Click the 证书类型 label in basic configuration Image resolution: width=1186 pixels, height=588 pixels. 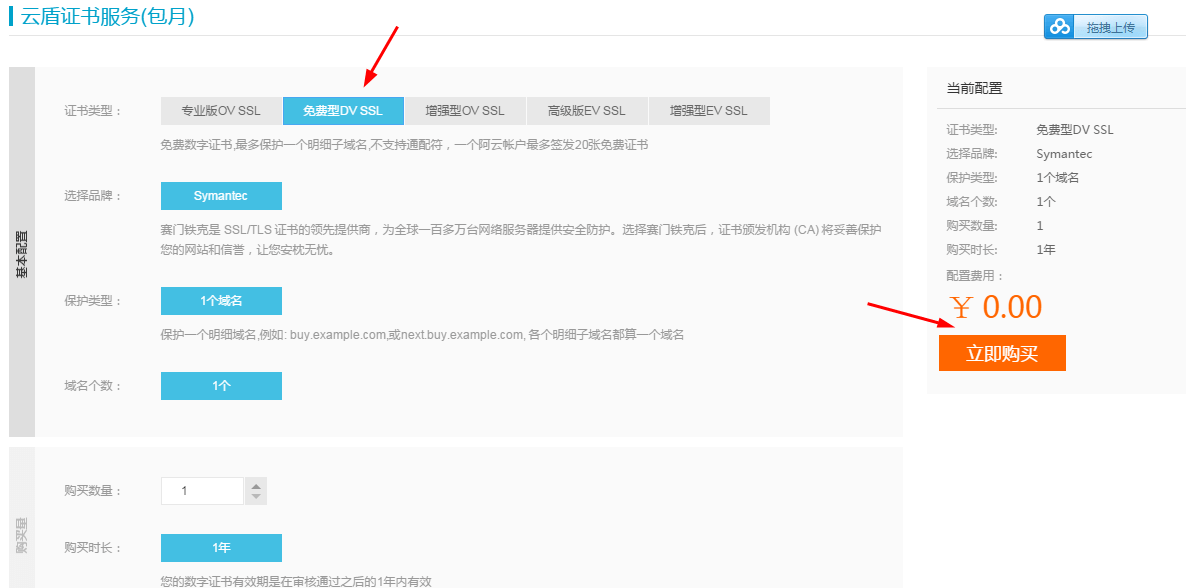click(92, 111)
